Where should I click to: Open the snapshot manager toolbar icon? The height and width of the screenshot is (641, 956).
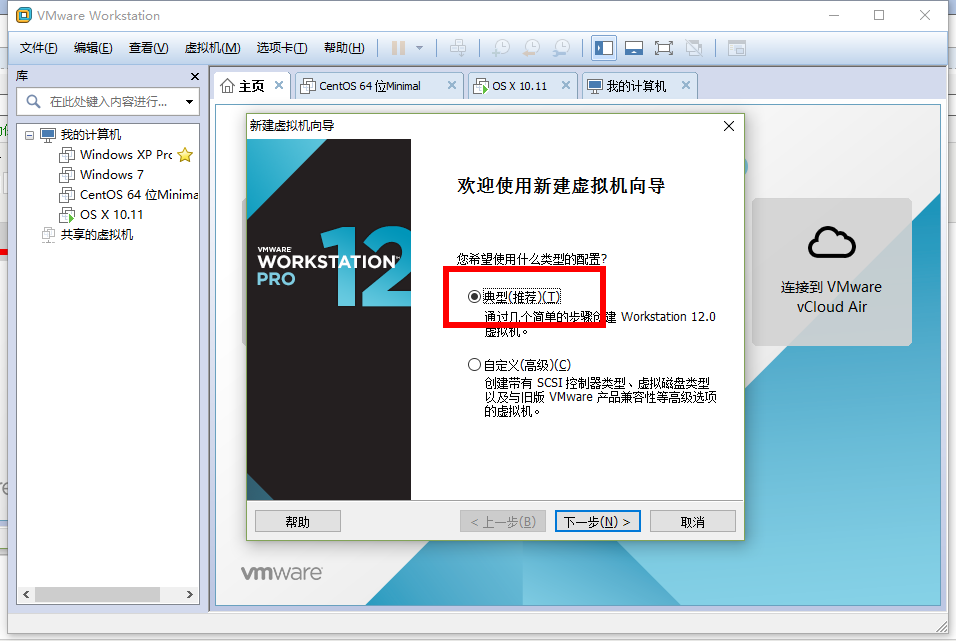(x=562, y=48)
